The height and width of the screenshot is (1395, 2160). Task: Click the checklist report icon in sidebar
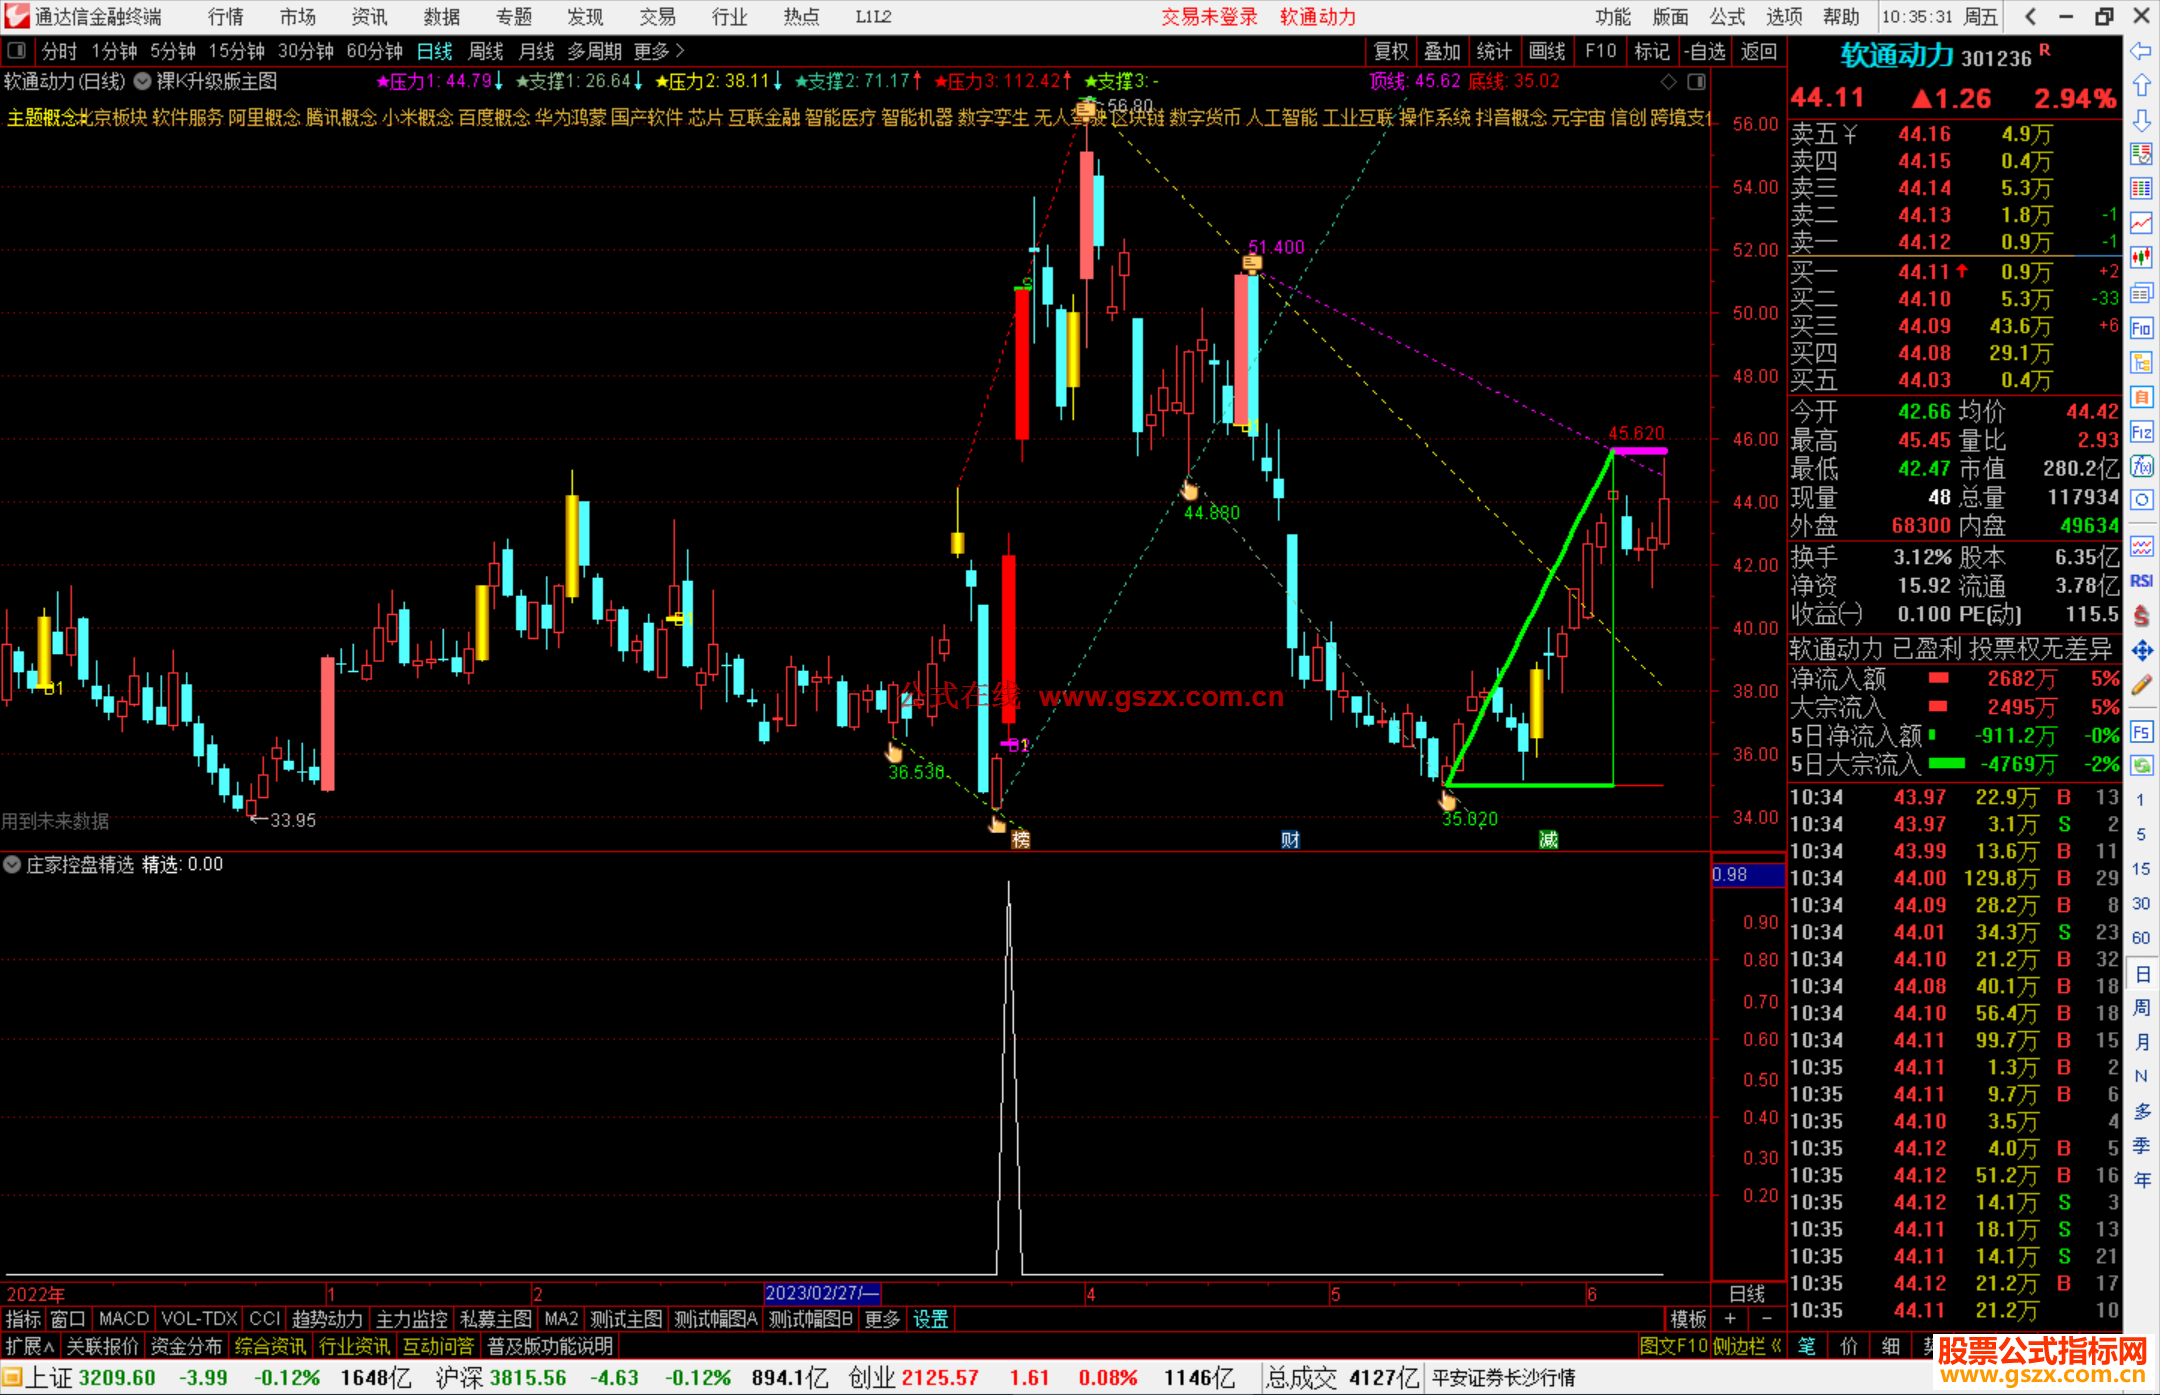(x=2141, y=154)
